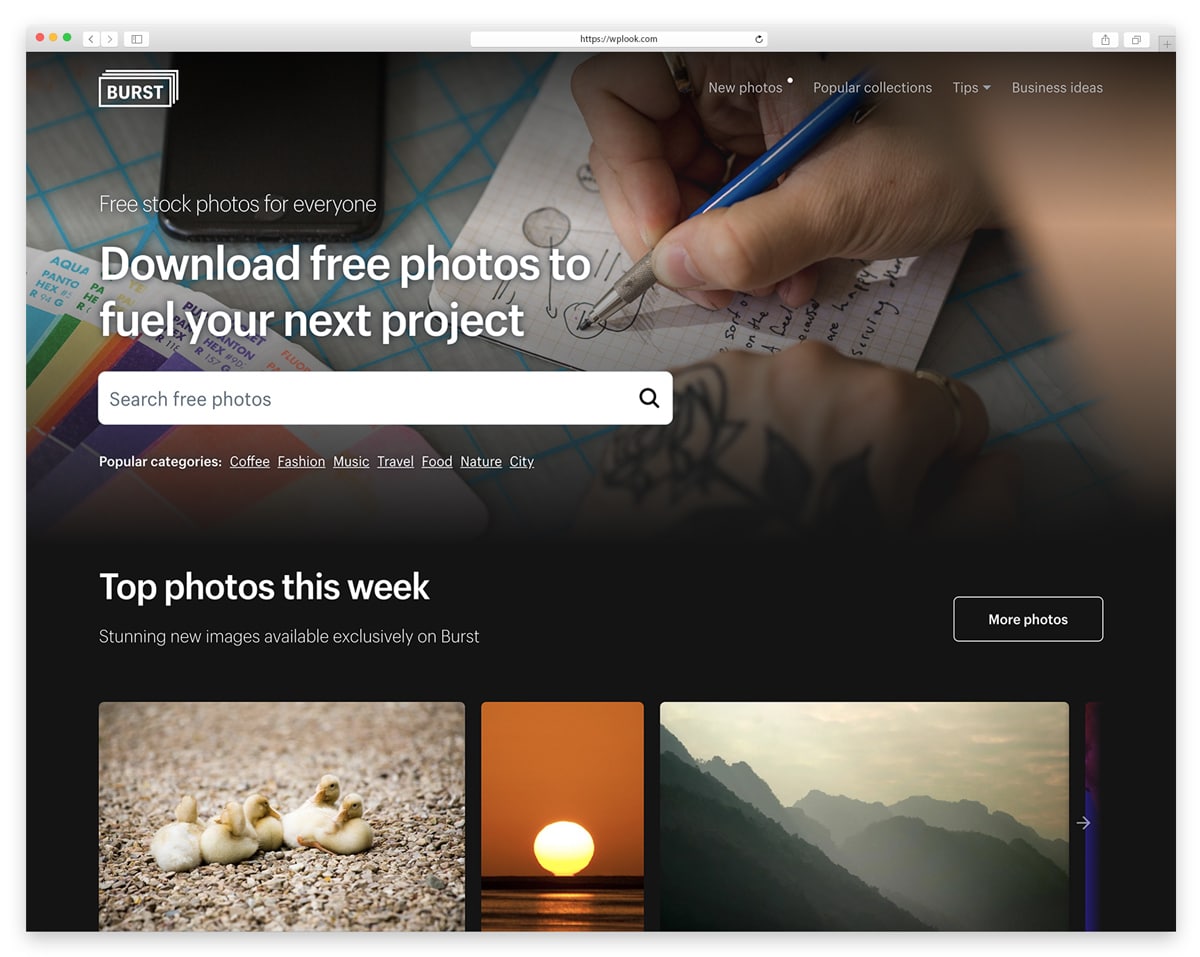Focus the Search free photos field

(x=385, y=398)
